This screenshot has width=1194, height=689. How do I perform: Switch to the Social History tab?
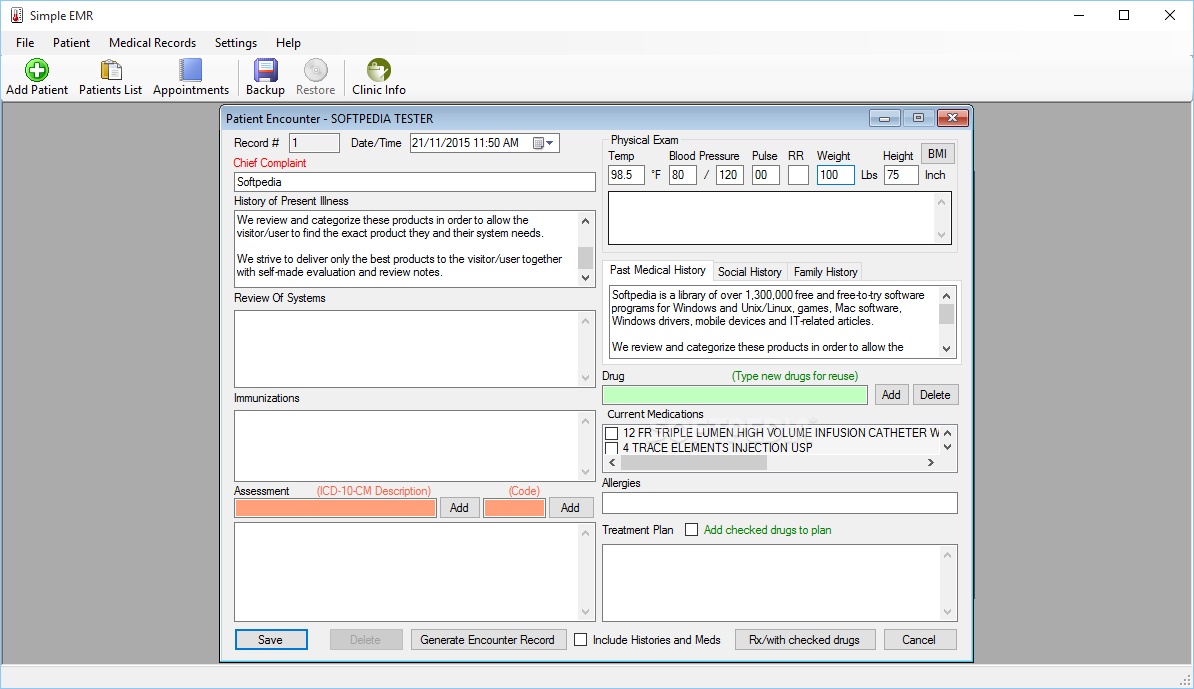[x=749, y=272]
